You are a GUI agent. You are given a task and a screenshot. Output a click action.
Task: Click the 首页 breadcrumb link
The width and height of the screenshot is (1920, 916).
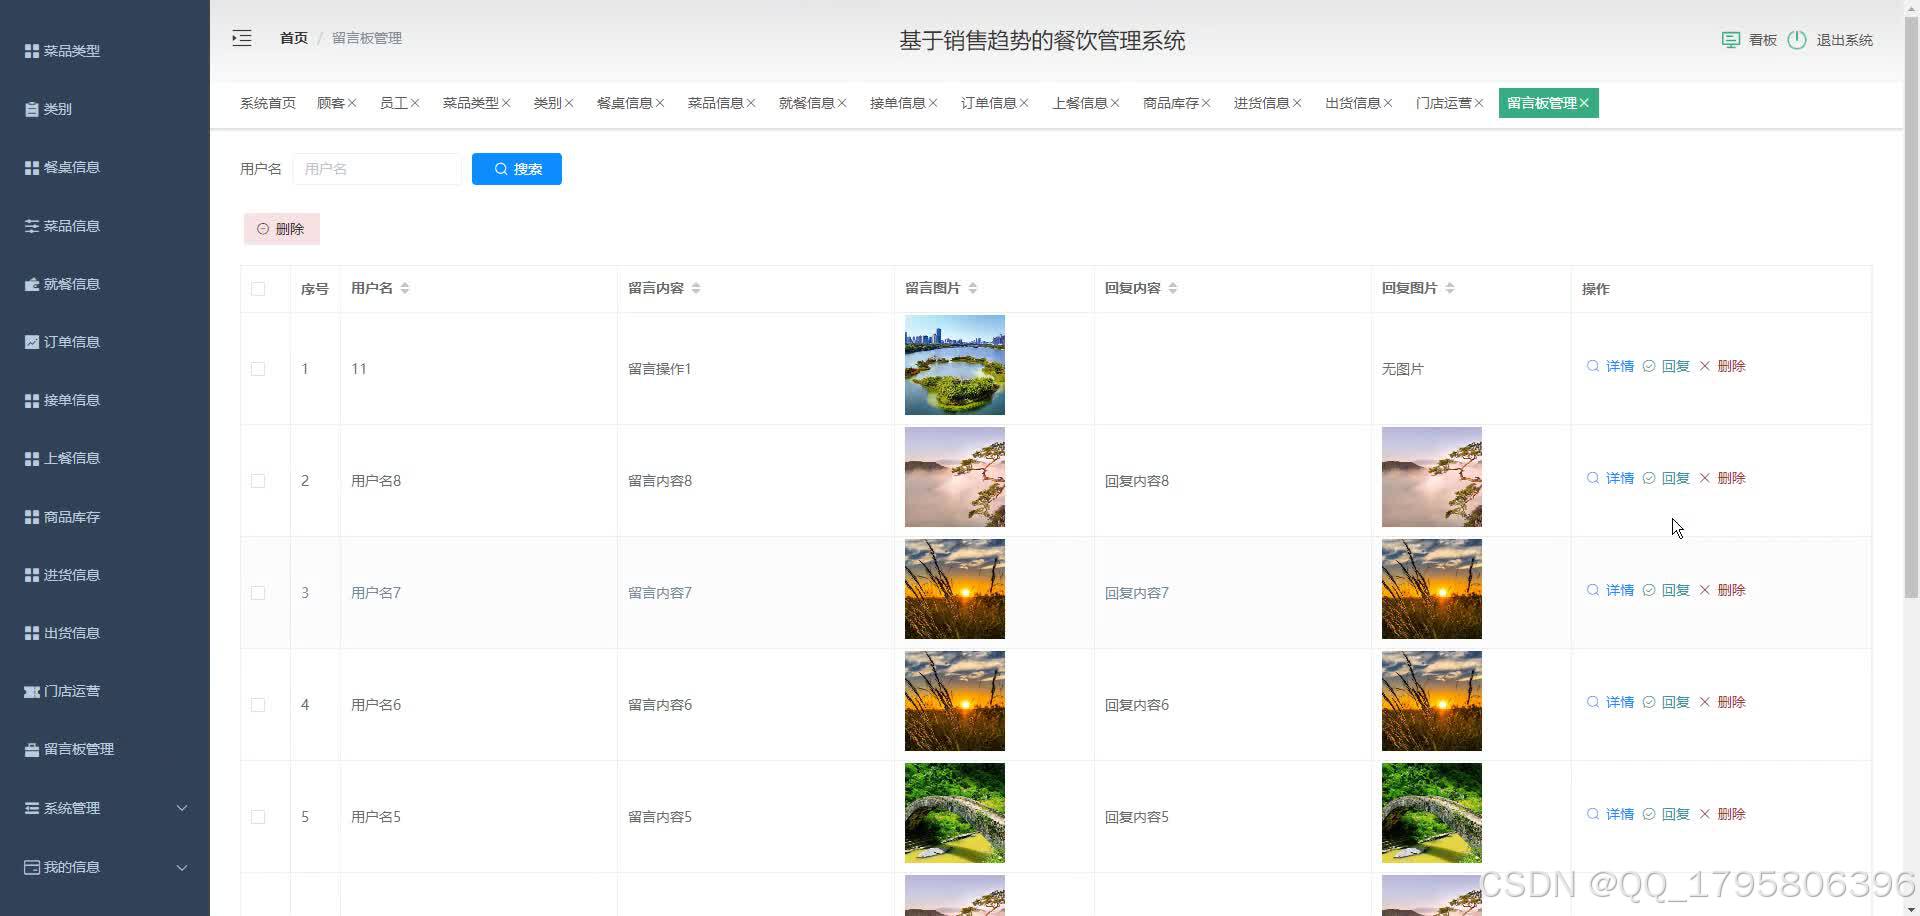[294, 38]
